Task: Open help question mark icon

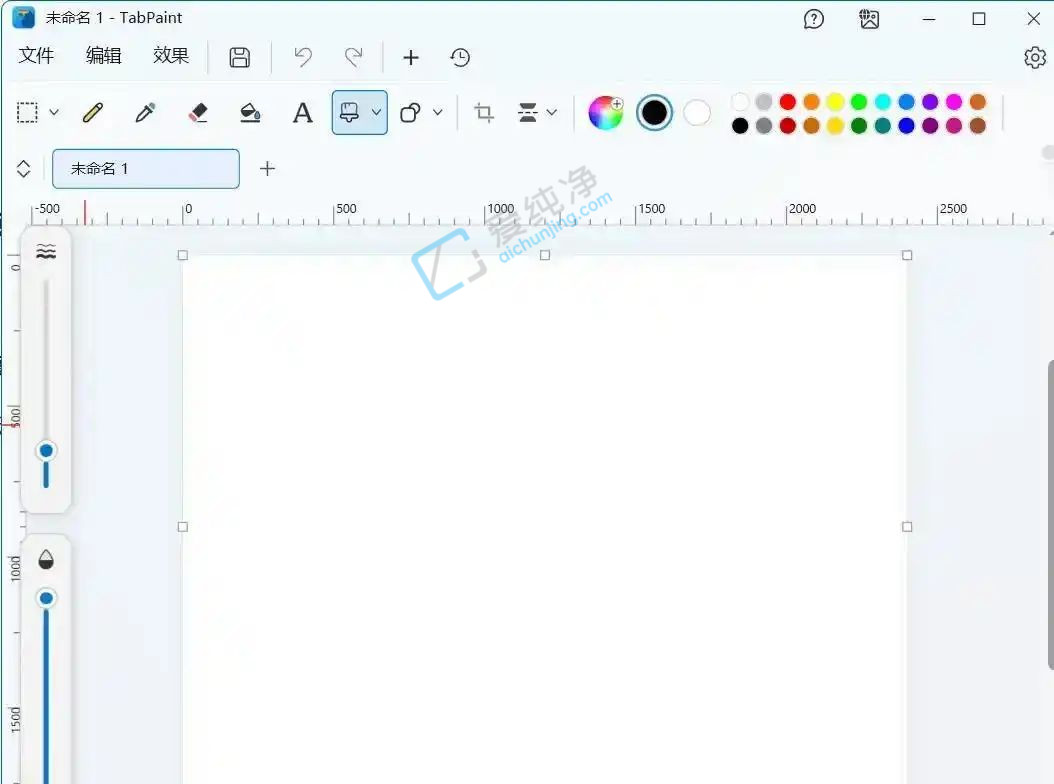Action: [x=813, y=19]
